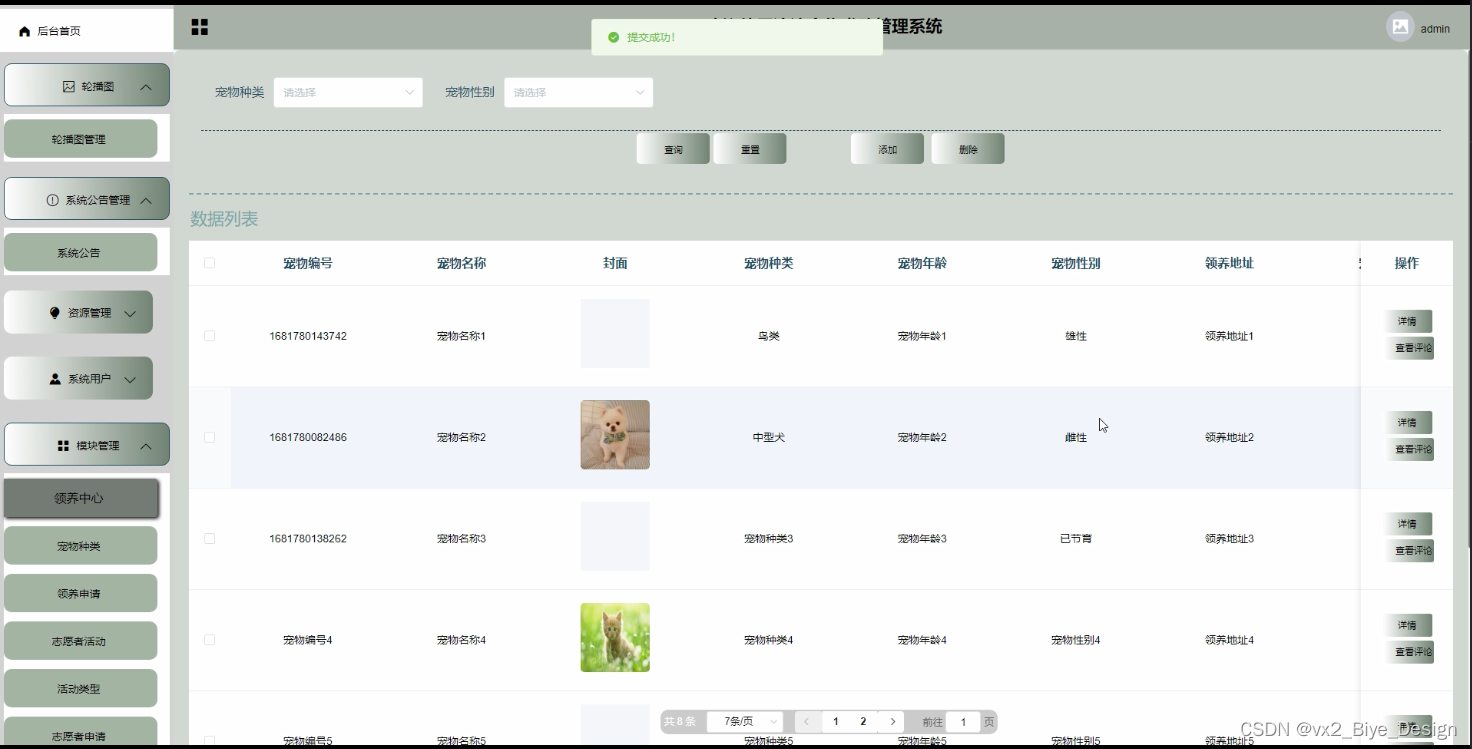The height and width of the screenshot is (749, 1472).
Task: Click the 提交成功 success check icon
Action: [x=613, y=37]
